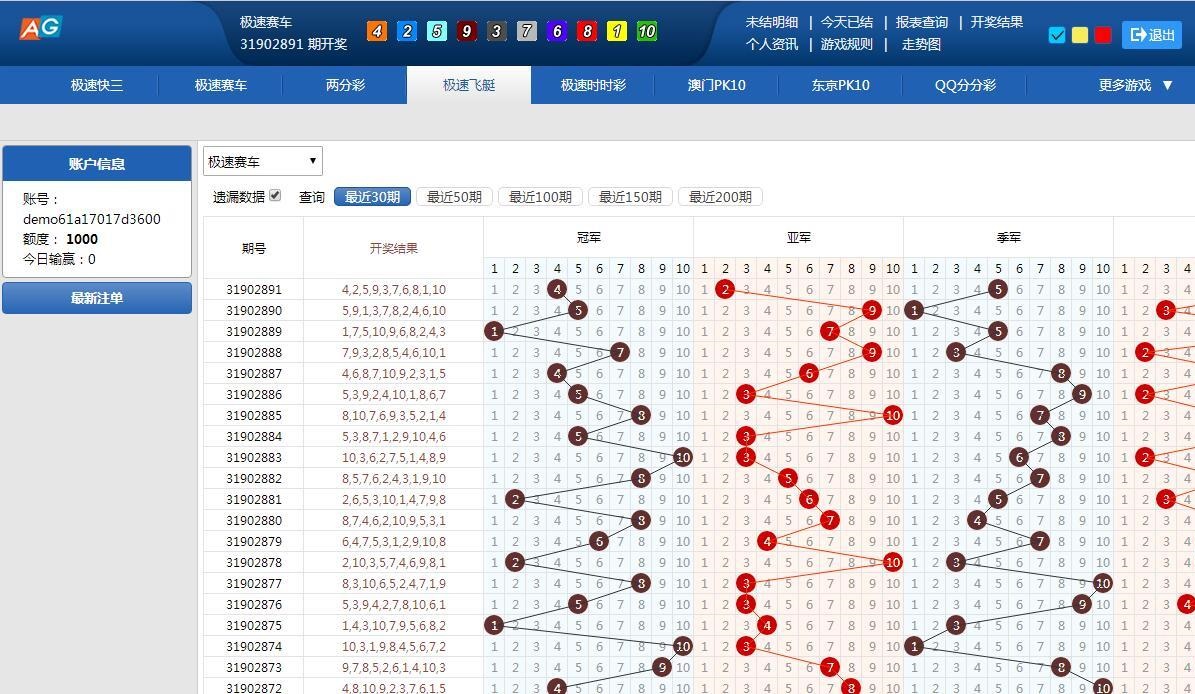Open the 极速赛车 game dropdown

click(x=262, y=161)
